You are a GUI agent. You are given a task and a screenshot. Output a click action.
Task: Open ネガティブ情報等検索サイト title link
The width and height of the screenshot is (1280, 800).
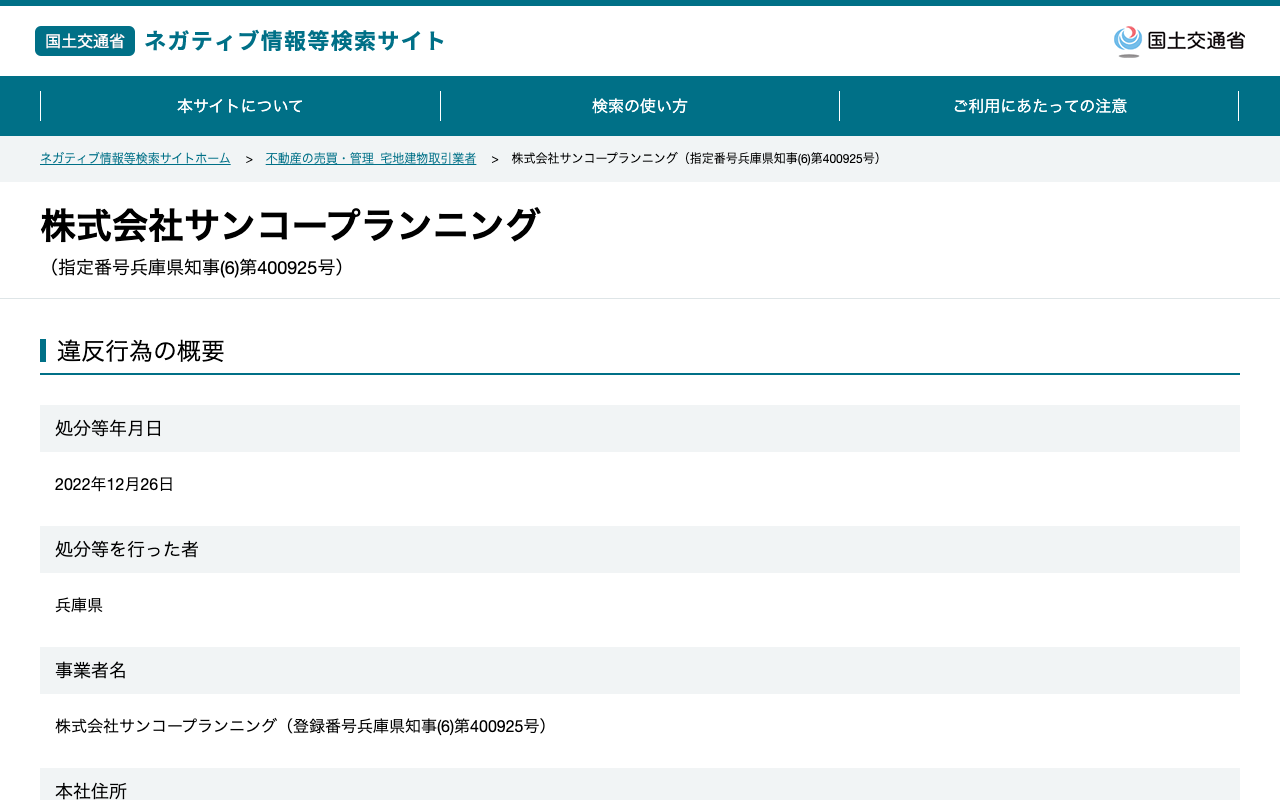(x=295, y=41)
